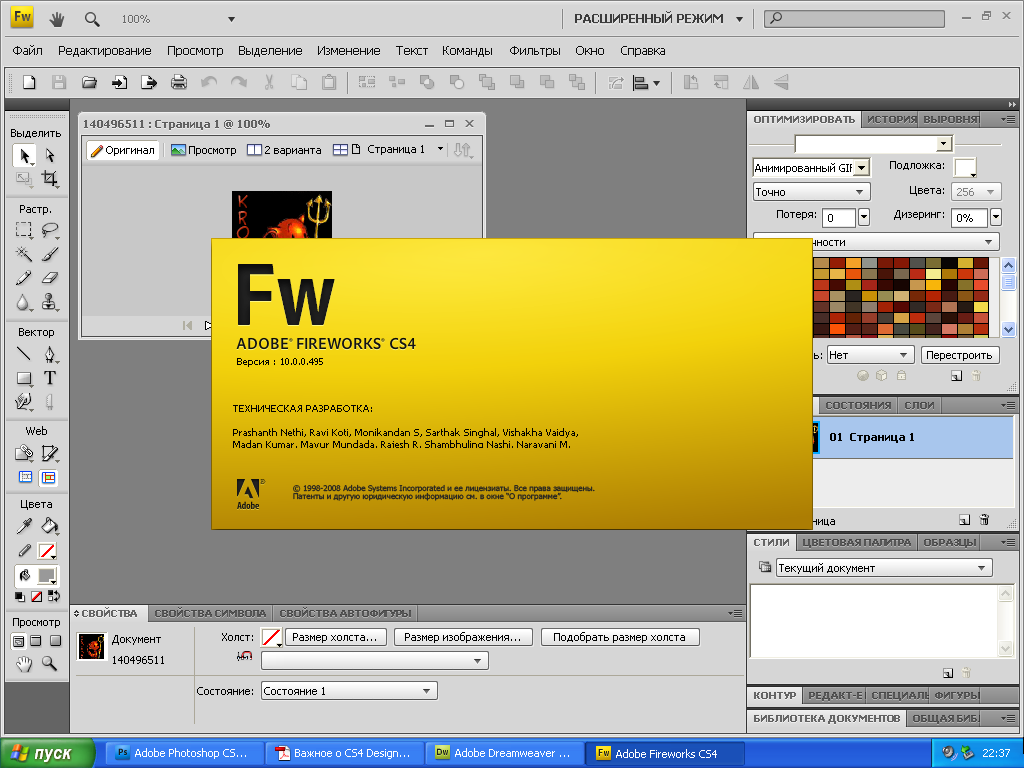This screenshot has width=1024, height=768.
Task: Select the Hotspot tool
Action: pyautogui.click(x=24, y=453)
